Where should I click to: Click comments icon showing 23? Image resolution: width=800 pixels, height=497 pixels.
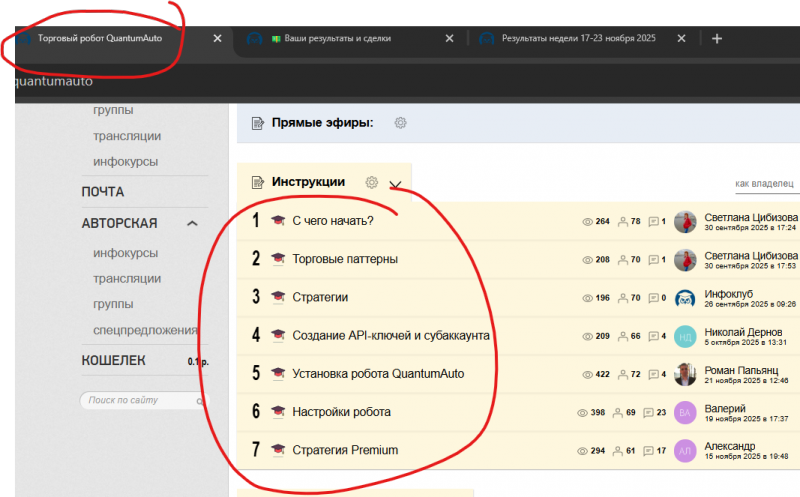pos(648,412)
